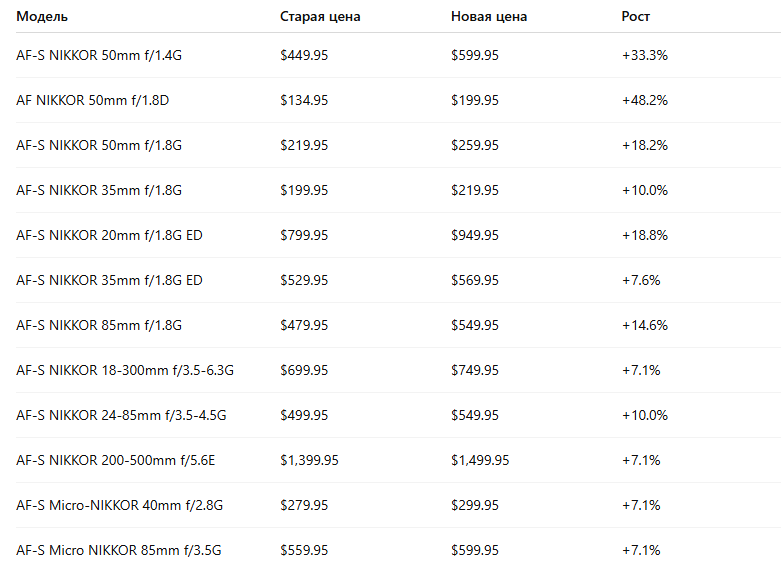The height and width of the screenshot is (570, 781).
Task: Select the AF-S NIKKOR 50mm f/1.4G model cell
Action: pyautogui.click(x=99, y=55)
